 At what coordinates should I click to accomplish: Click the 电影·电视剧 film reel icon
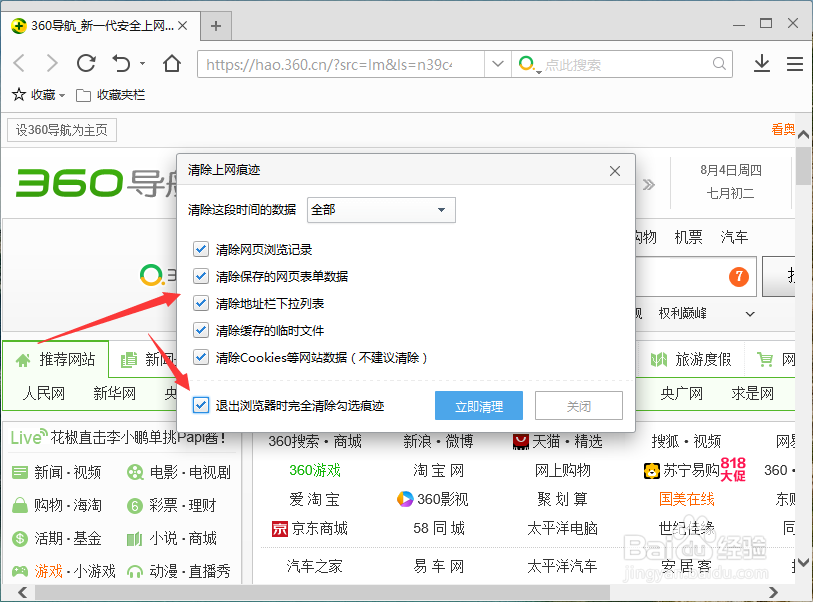(135, 472)
